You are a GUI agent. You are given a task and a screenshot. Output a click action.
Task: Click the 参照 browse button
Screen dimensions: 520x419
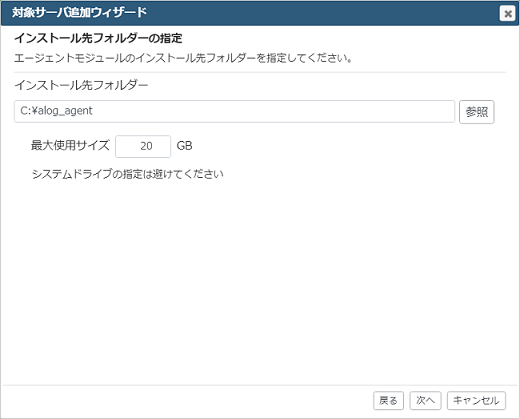coord(476,112)
